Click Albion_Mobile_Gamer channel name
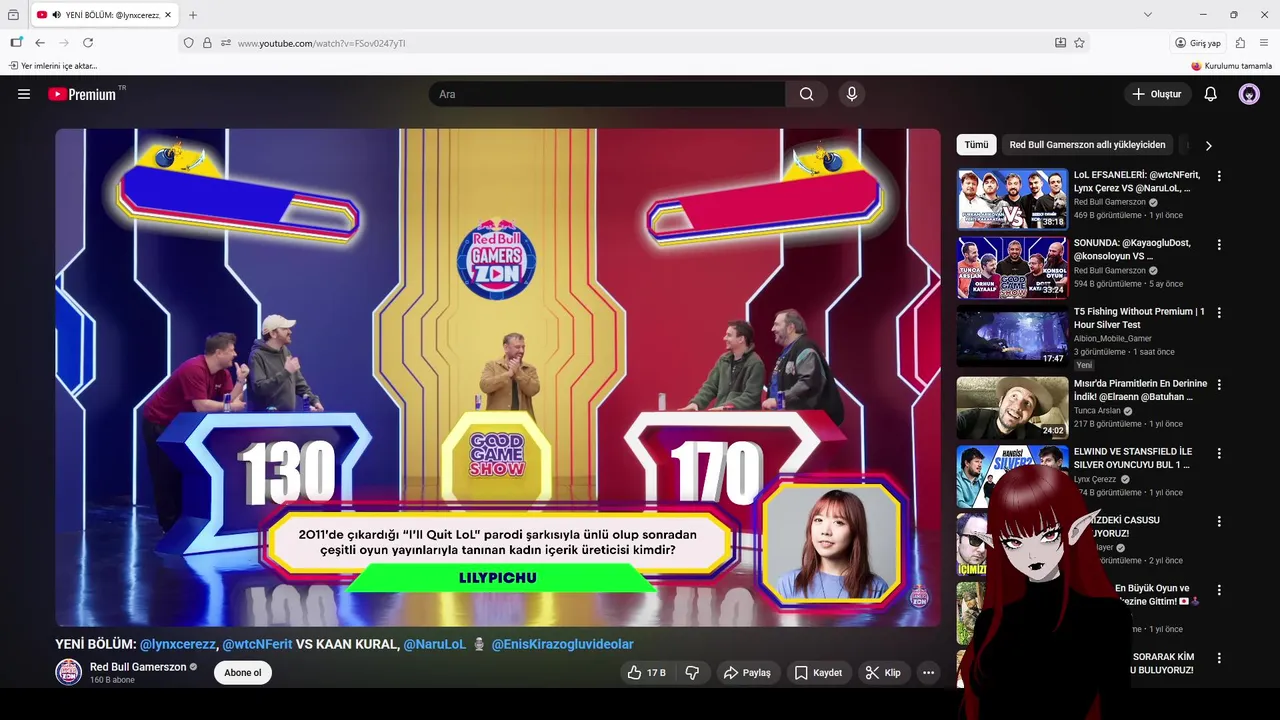This screenshot has width=1280, height=720. point(1113,339)
